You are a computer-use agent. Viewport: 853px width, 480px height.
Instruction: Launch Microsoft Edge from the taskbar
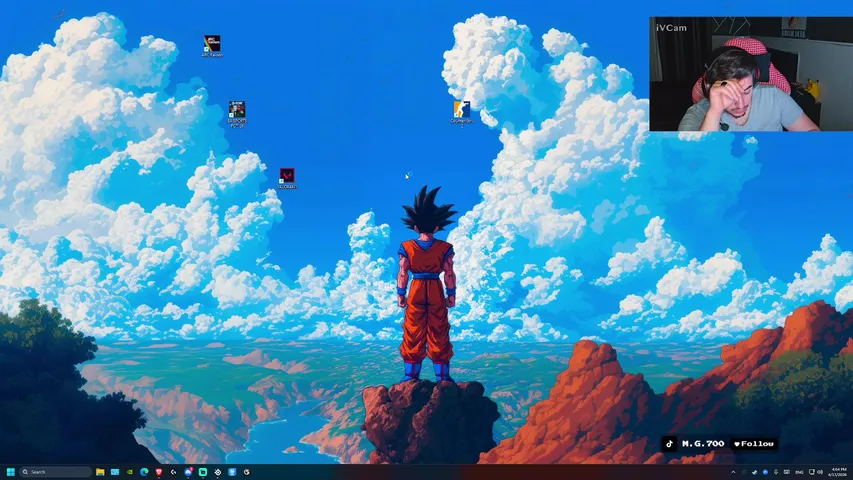144,472
